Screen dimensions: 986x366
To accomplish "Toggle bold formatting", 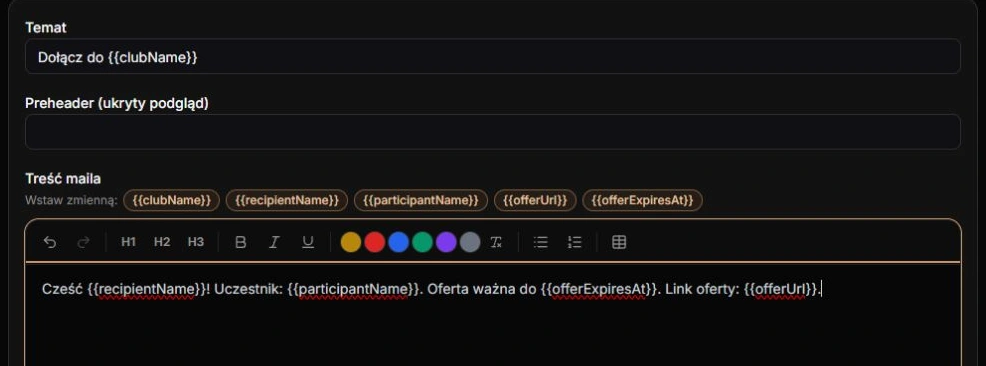I will tap(240, 242).
